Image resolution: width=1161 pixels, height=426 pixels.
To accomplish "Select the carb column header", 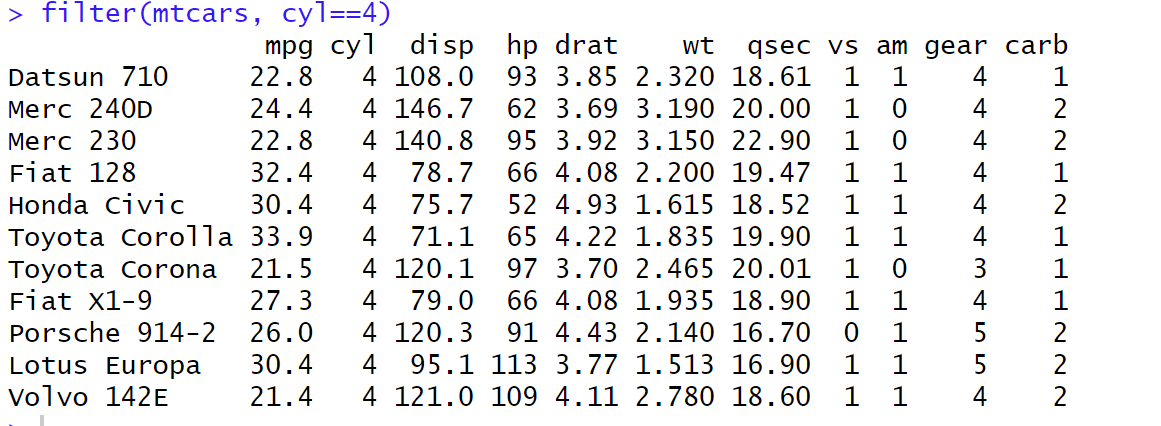I will coord(1036,46).
